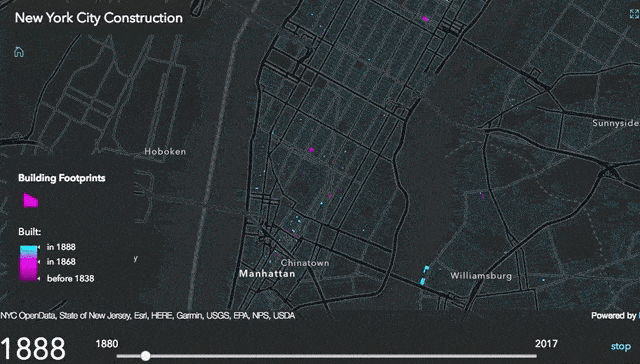Select the 'in 1868' legend arrow marker
The image size is (640, 364).
tap(38, 262)
